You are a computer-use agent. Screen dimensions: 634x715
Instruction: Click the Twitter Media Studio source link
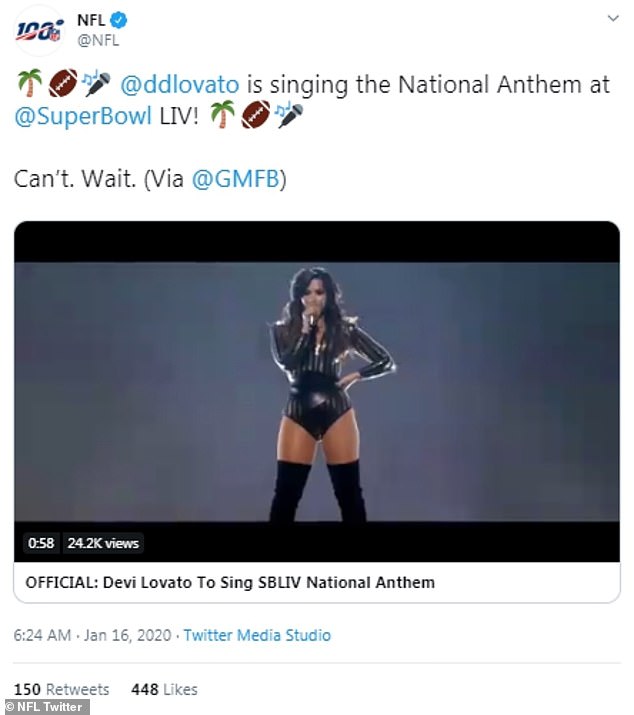(257, 635)
